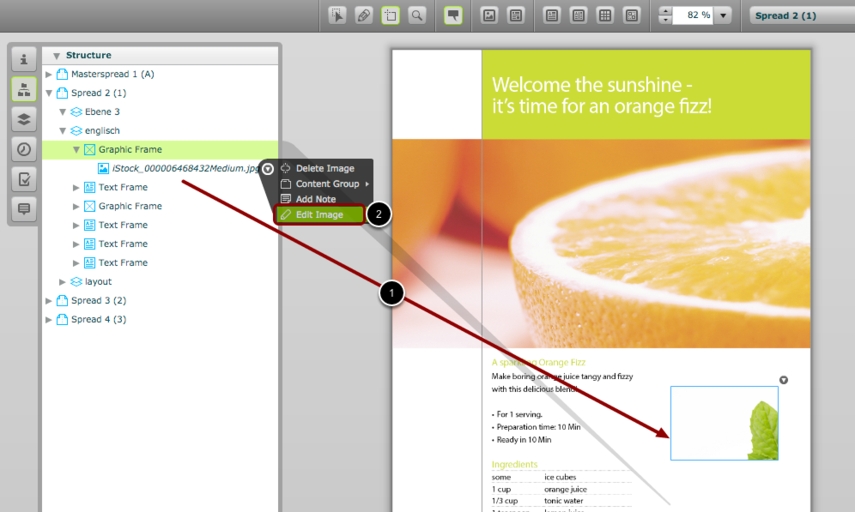Image resolution: width=855 pixels, height=512 pixels.
Task: Open the info panel in the sidebar
Action: (x=24, y=59)
